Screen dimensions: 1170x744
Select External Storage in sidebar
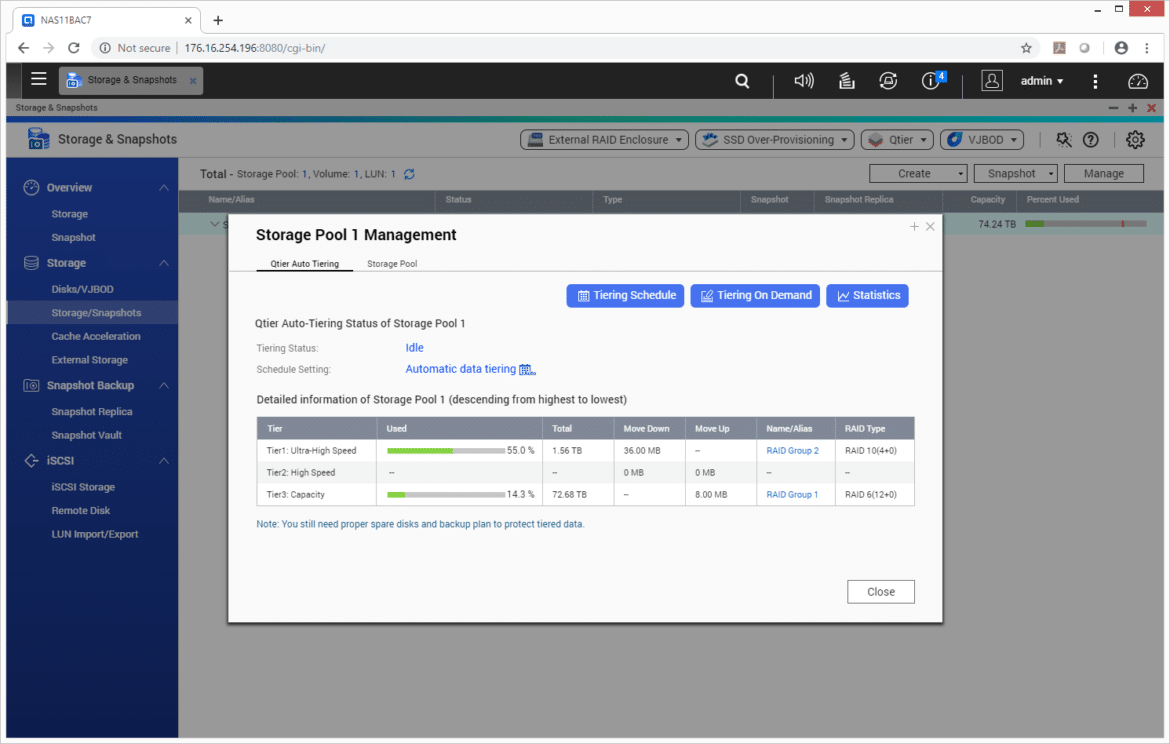90,360
